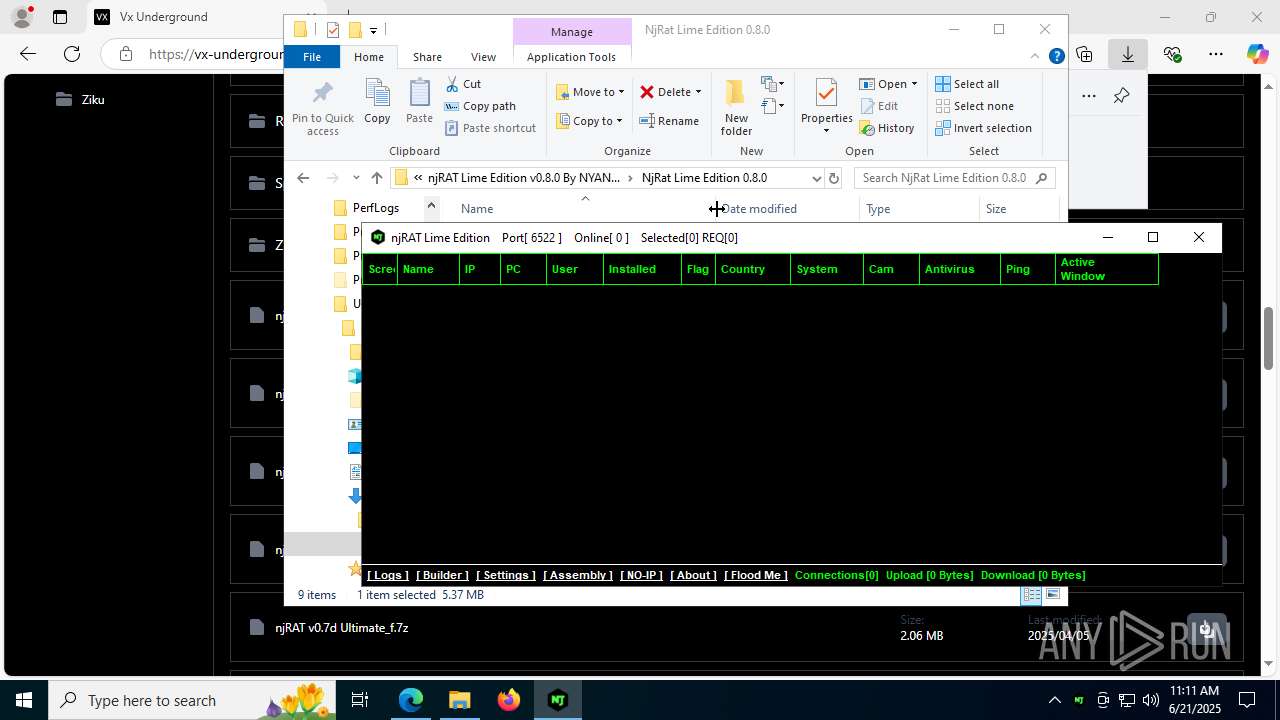Open the Windows Start menu

(24, 700)
